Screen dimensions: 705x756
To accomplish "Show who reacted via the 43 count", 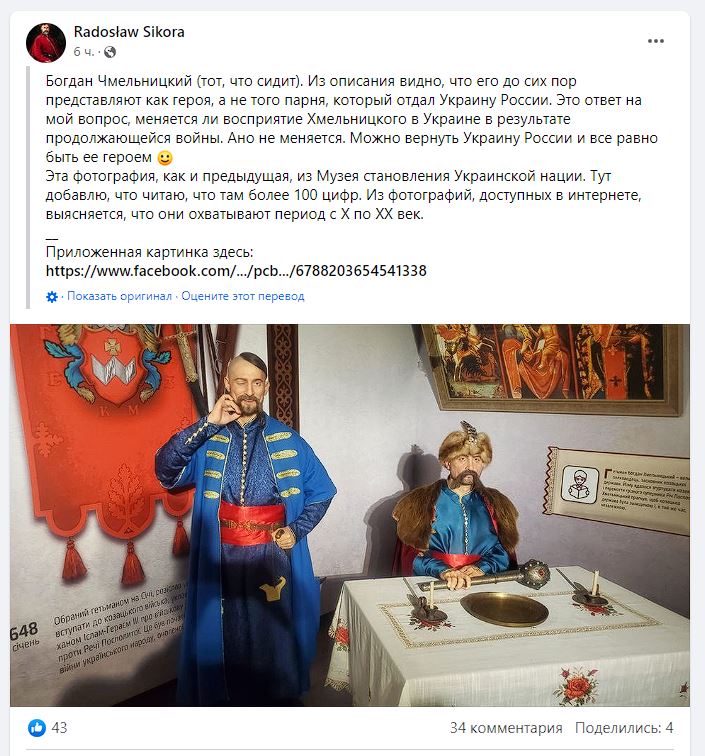I will coord(59,728).
